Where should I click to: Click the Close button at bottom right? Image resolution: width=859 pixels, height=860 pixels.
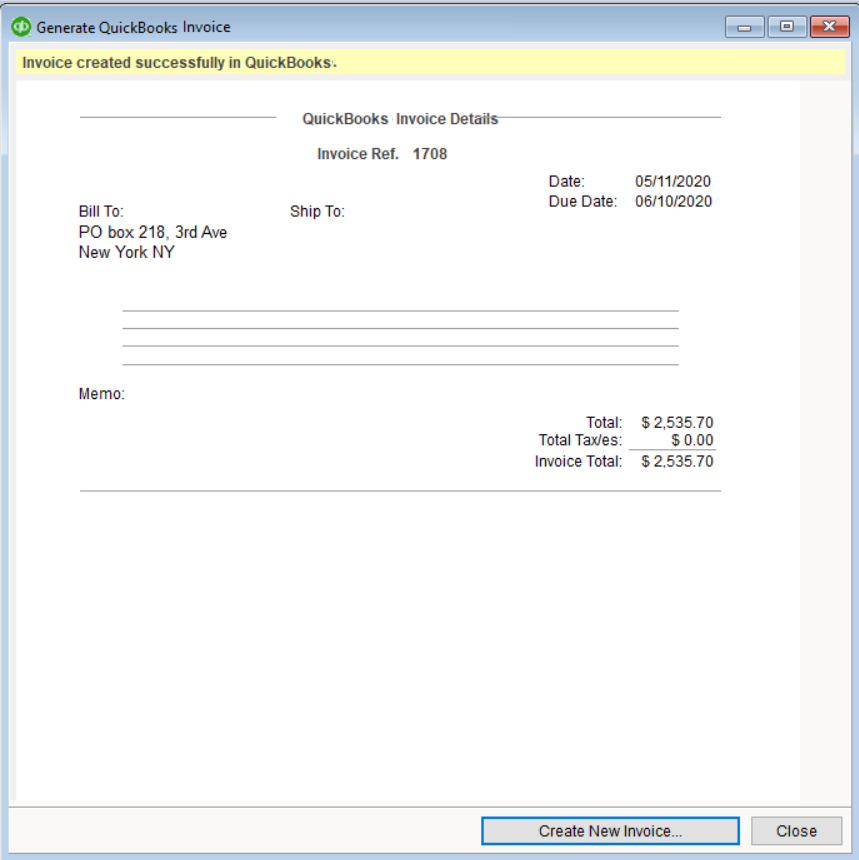pyautogui.click(x=796, y=831)
